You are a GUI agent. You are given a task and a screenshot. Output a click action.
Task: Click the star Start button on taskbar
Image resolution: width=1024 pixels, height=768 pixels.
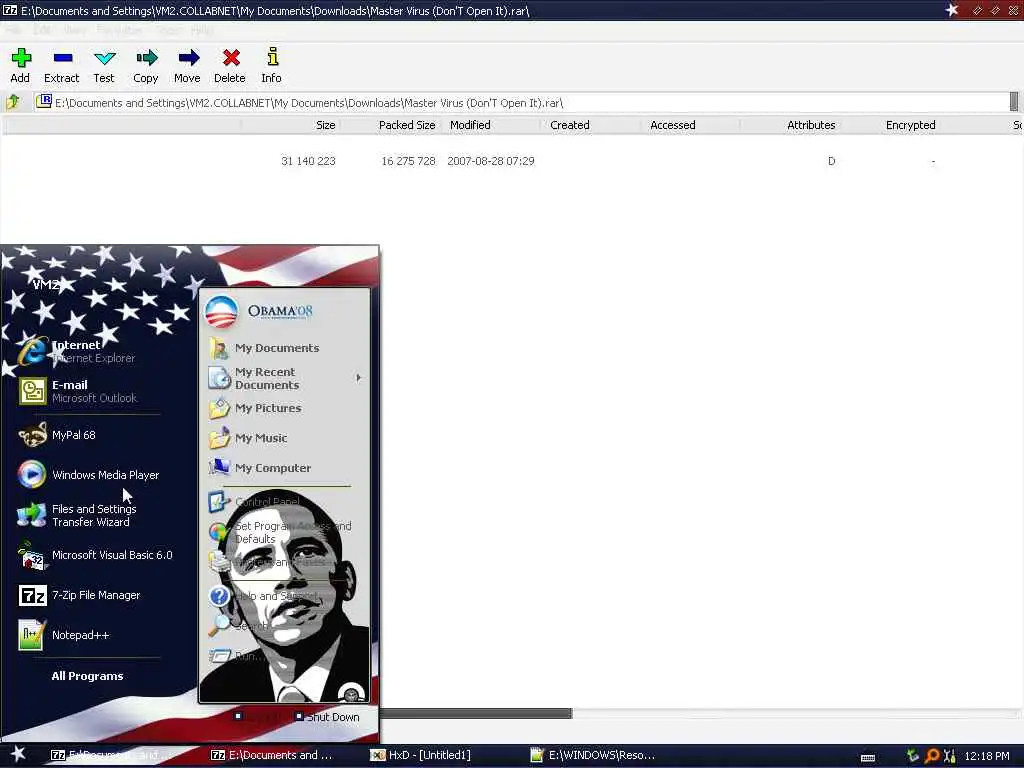[x=18, y=754]
